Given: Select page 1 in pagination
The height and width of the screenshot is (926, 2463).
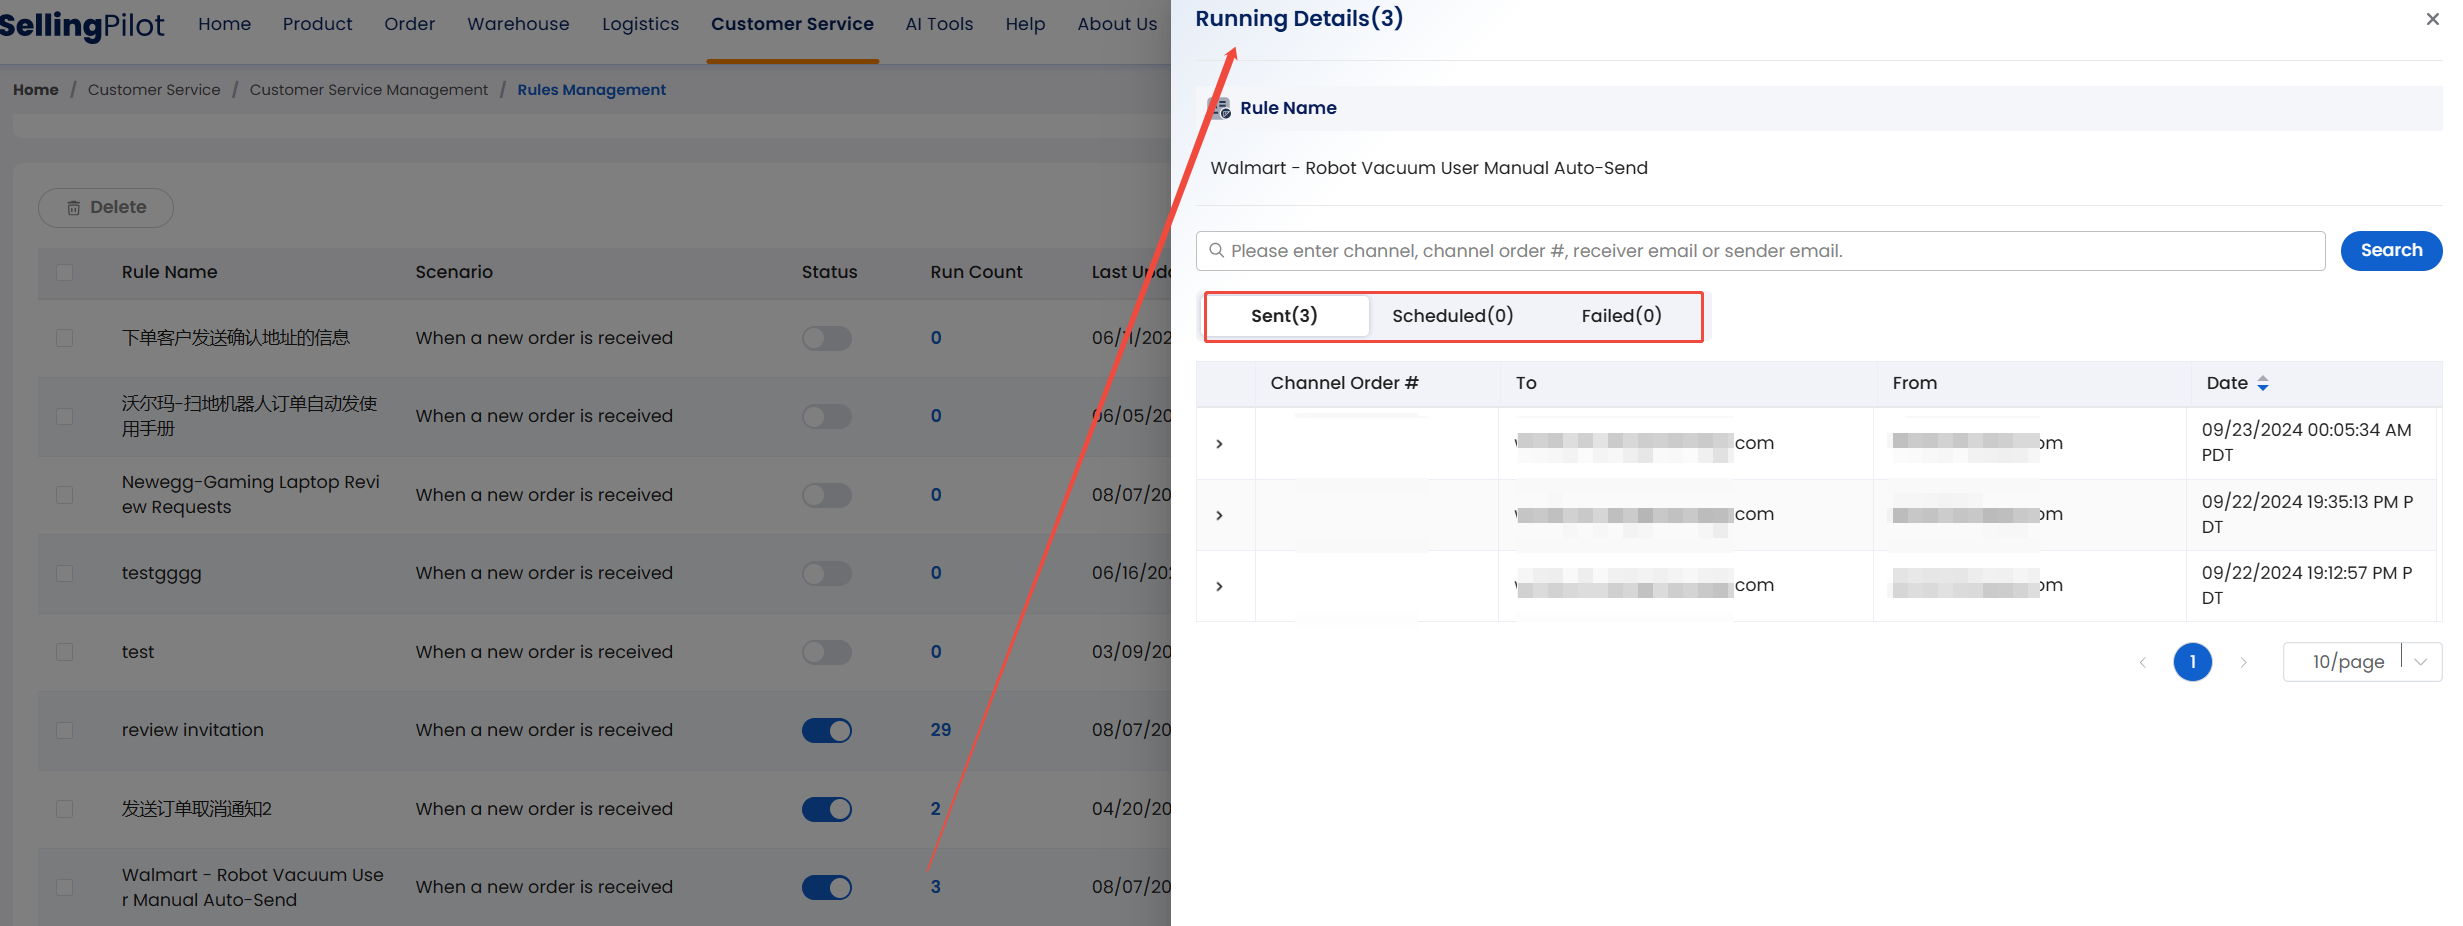Looking at the screenshot, I should [x=2192, y=662].
